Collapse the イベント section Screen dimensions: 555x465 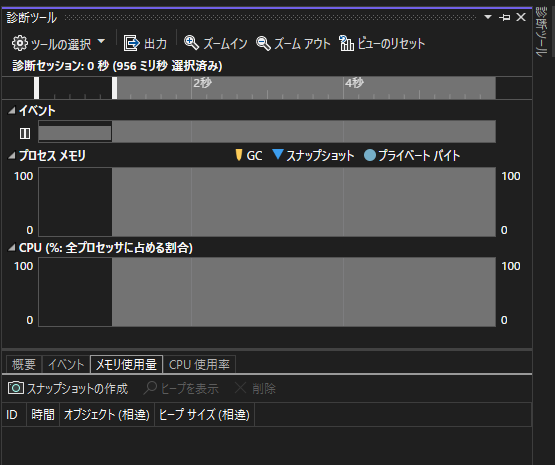12,111
